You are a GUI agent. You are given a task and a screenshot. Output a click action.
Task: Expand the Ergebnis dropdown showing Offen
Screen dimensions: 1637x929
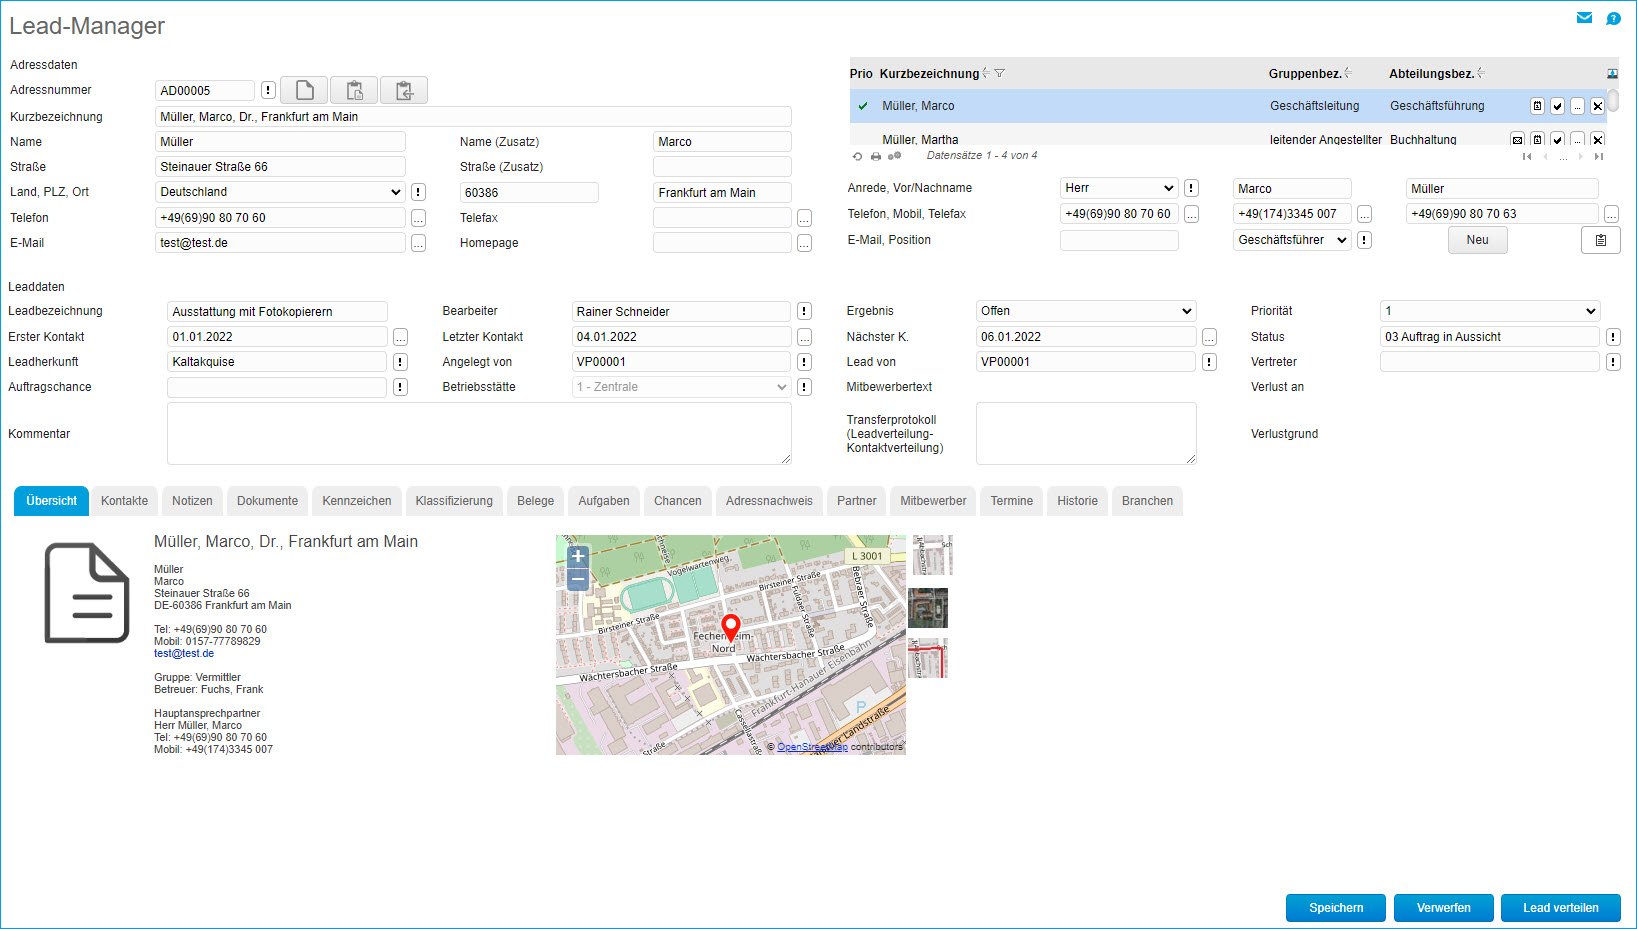1085,311
